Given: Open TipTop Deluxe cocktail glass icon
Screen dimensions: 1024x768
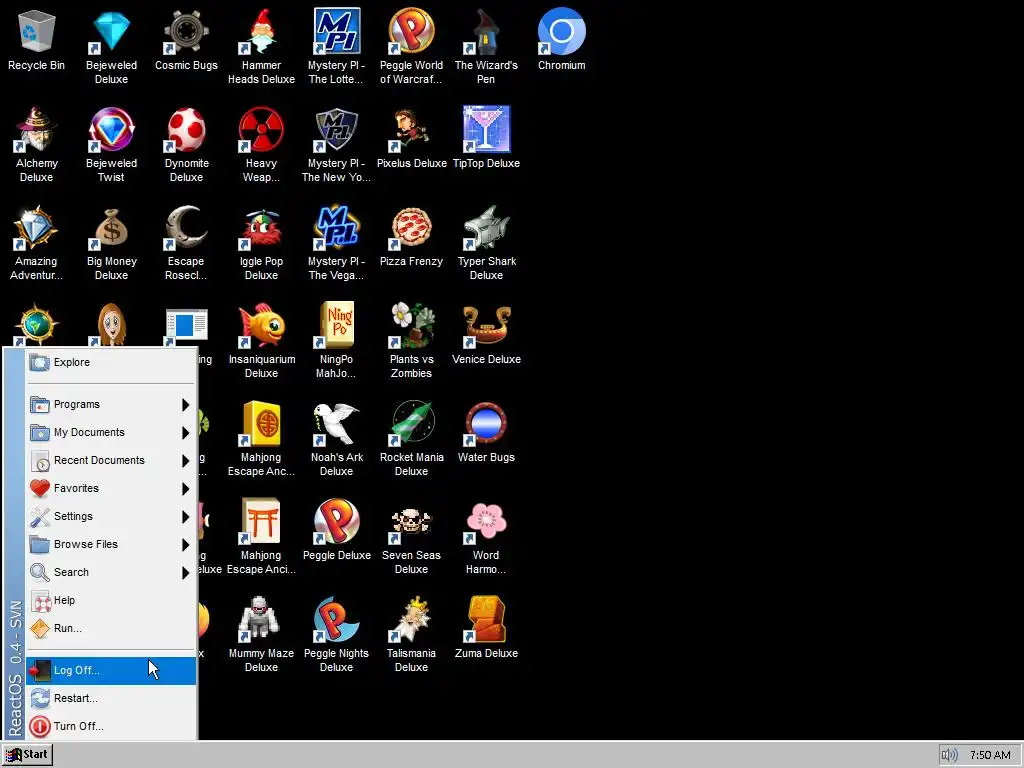Looking at the screenshot, I should (x=487, y=129).
